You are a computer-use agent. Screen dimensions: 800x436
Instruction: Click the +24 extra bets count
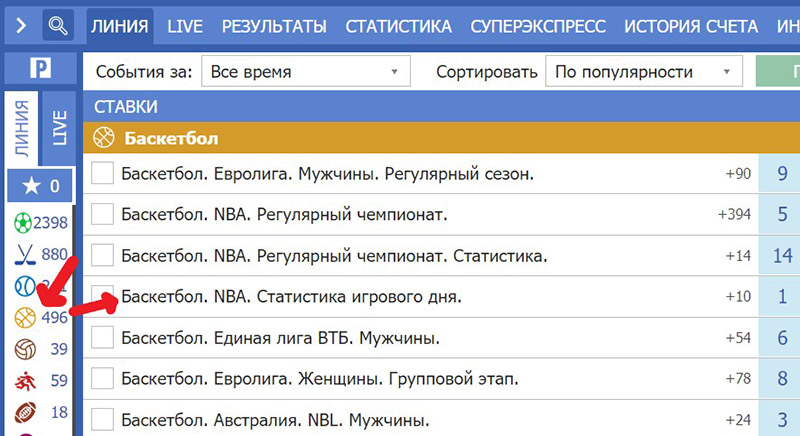click(738, 420)
